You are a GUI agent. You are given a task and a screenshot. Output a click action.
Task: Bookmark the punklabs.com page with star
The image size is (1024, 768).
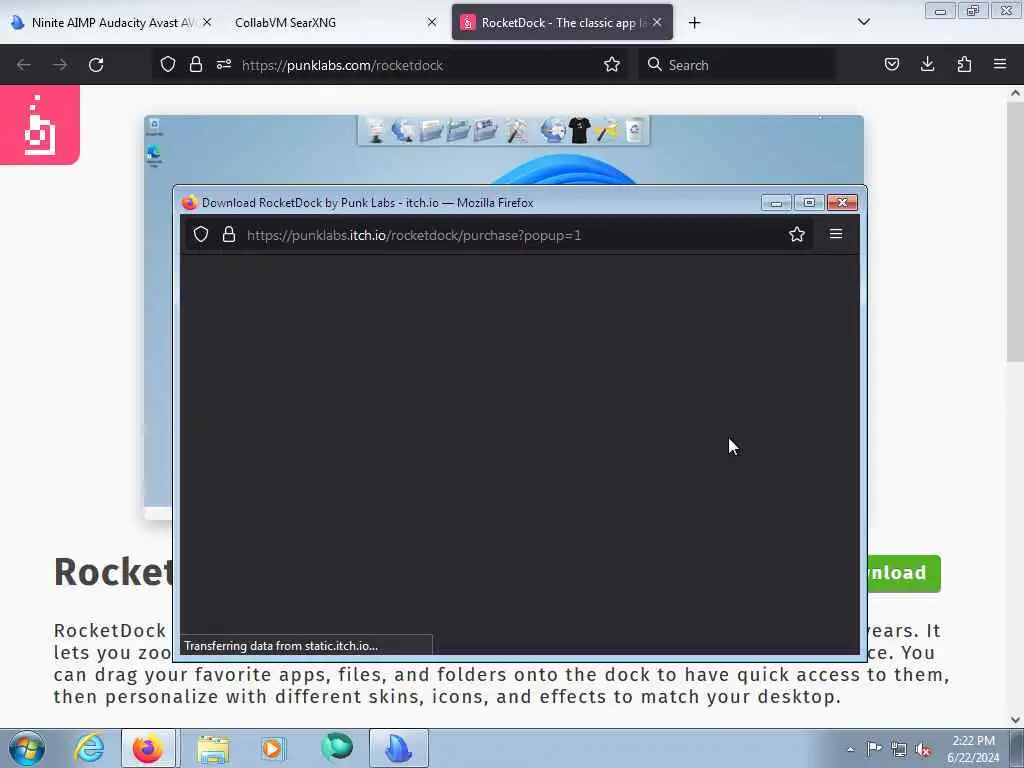point(612,65)
